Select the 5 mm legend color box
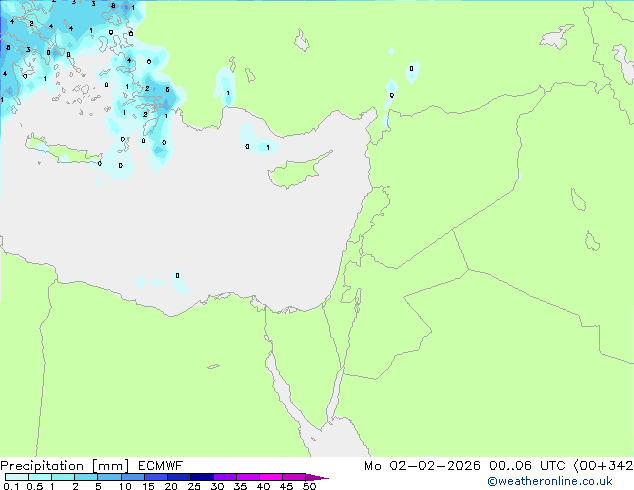The width and height of the screenshot is (634, 490). click(109, 477)
